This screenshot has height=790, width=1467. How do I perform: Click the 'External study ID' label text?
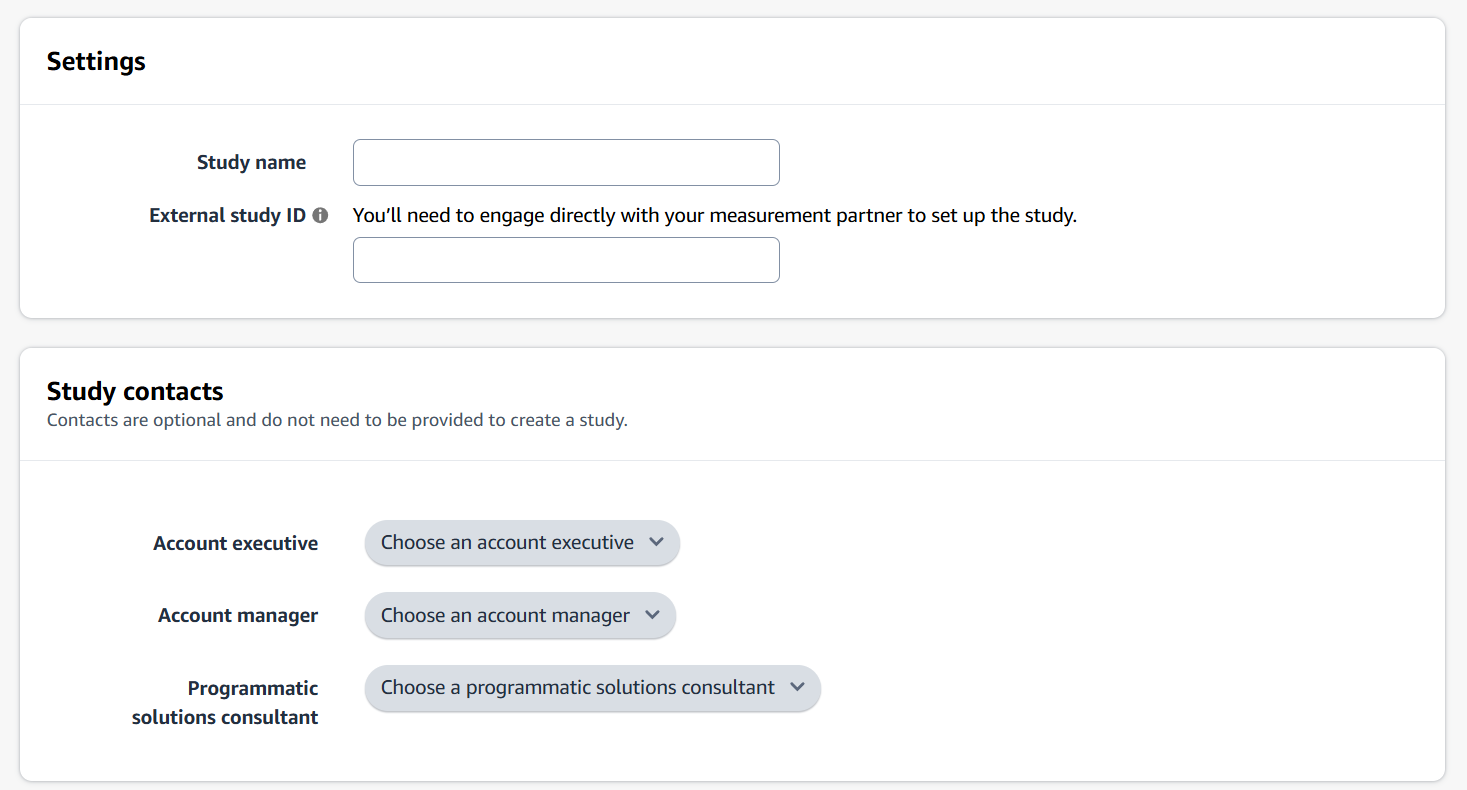pyautogui.click(x=227, y=215)
